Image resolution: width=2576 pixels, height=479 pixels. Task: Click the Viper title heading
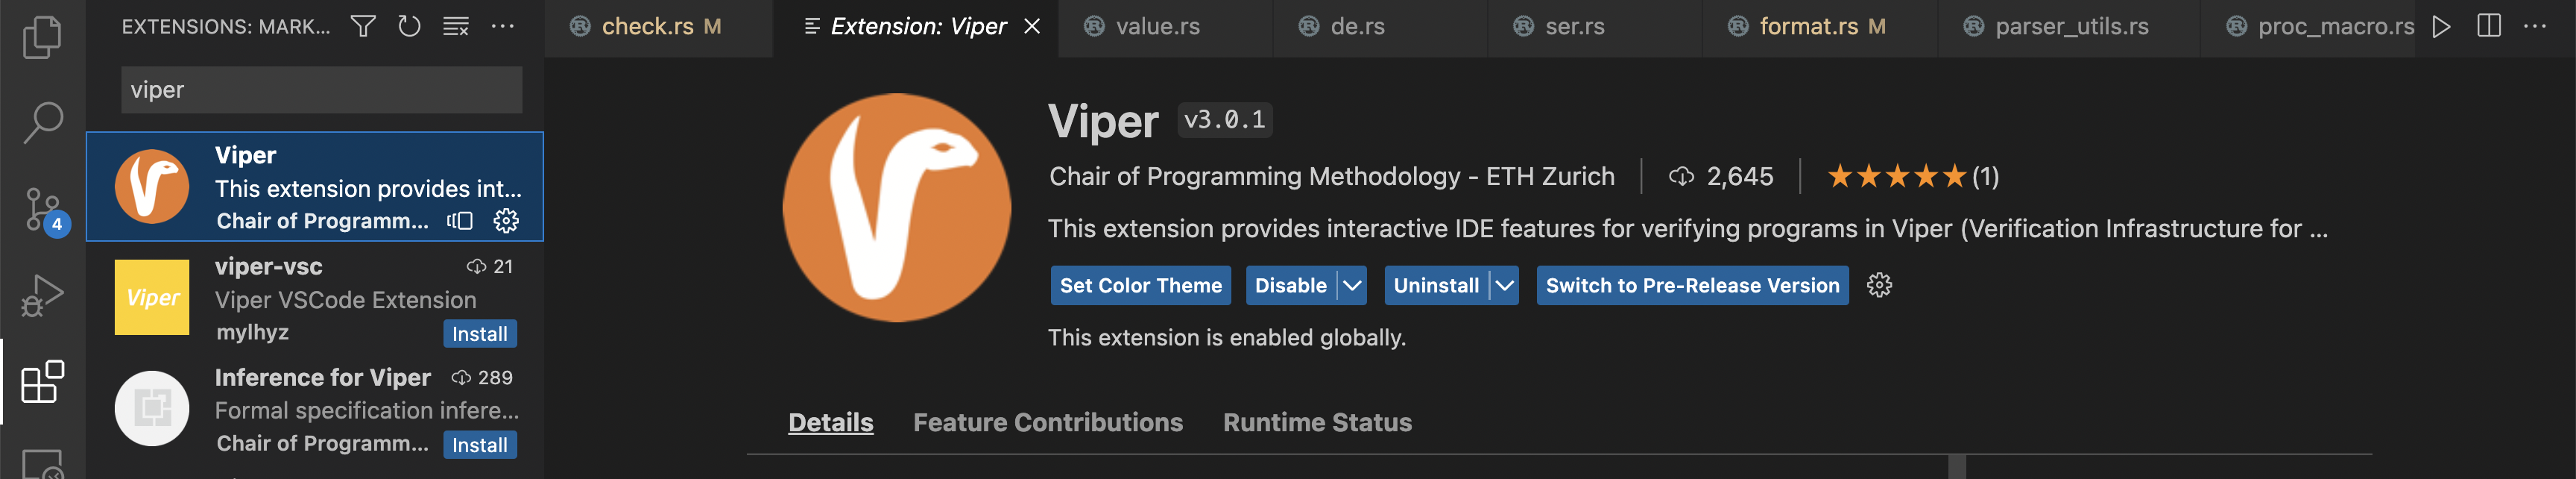1103,122
